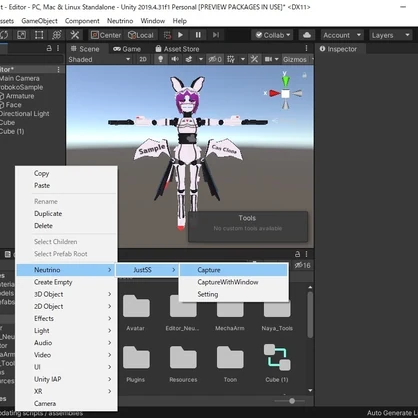The width and height of the screenshot is (418, 418).
Task: Select Main Camera in Hierarchy
Action: point(20,78)
